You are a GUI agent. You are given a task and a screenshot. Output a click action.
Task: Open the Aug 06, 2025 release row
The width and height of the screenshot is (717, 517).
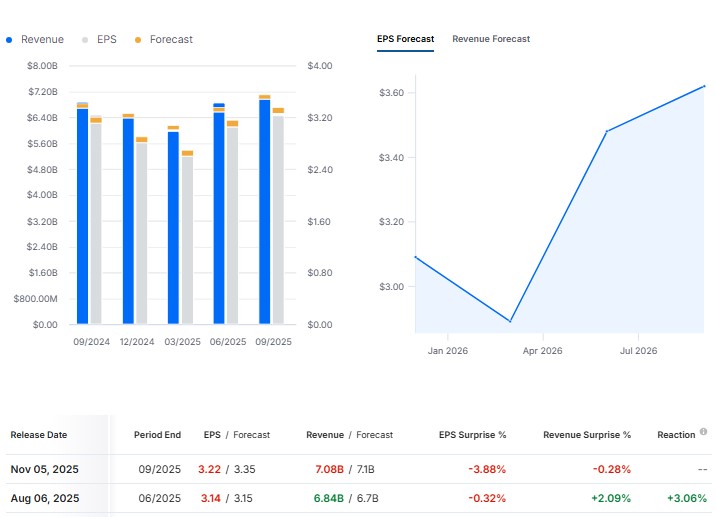click(44, 498)
